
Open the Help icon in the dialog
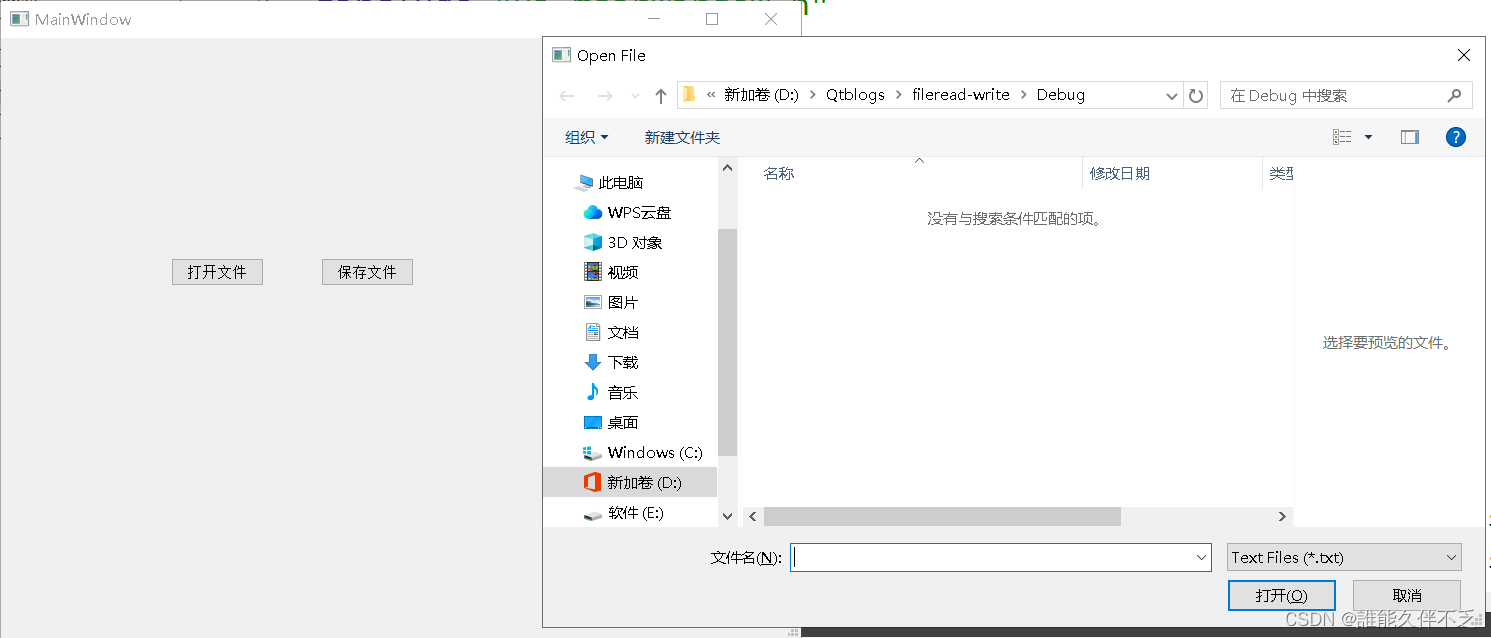click(x=1455, y=137)
